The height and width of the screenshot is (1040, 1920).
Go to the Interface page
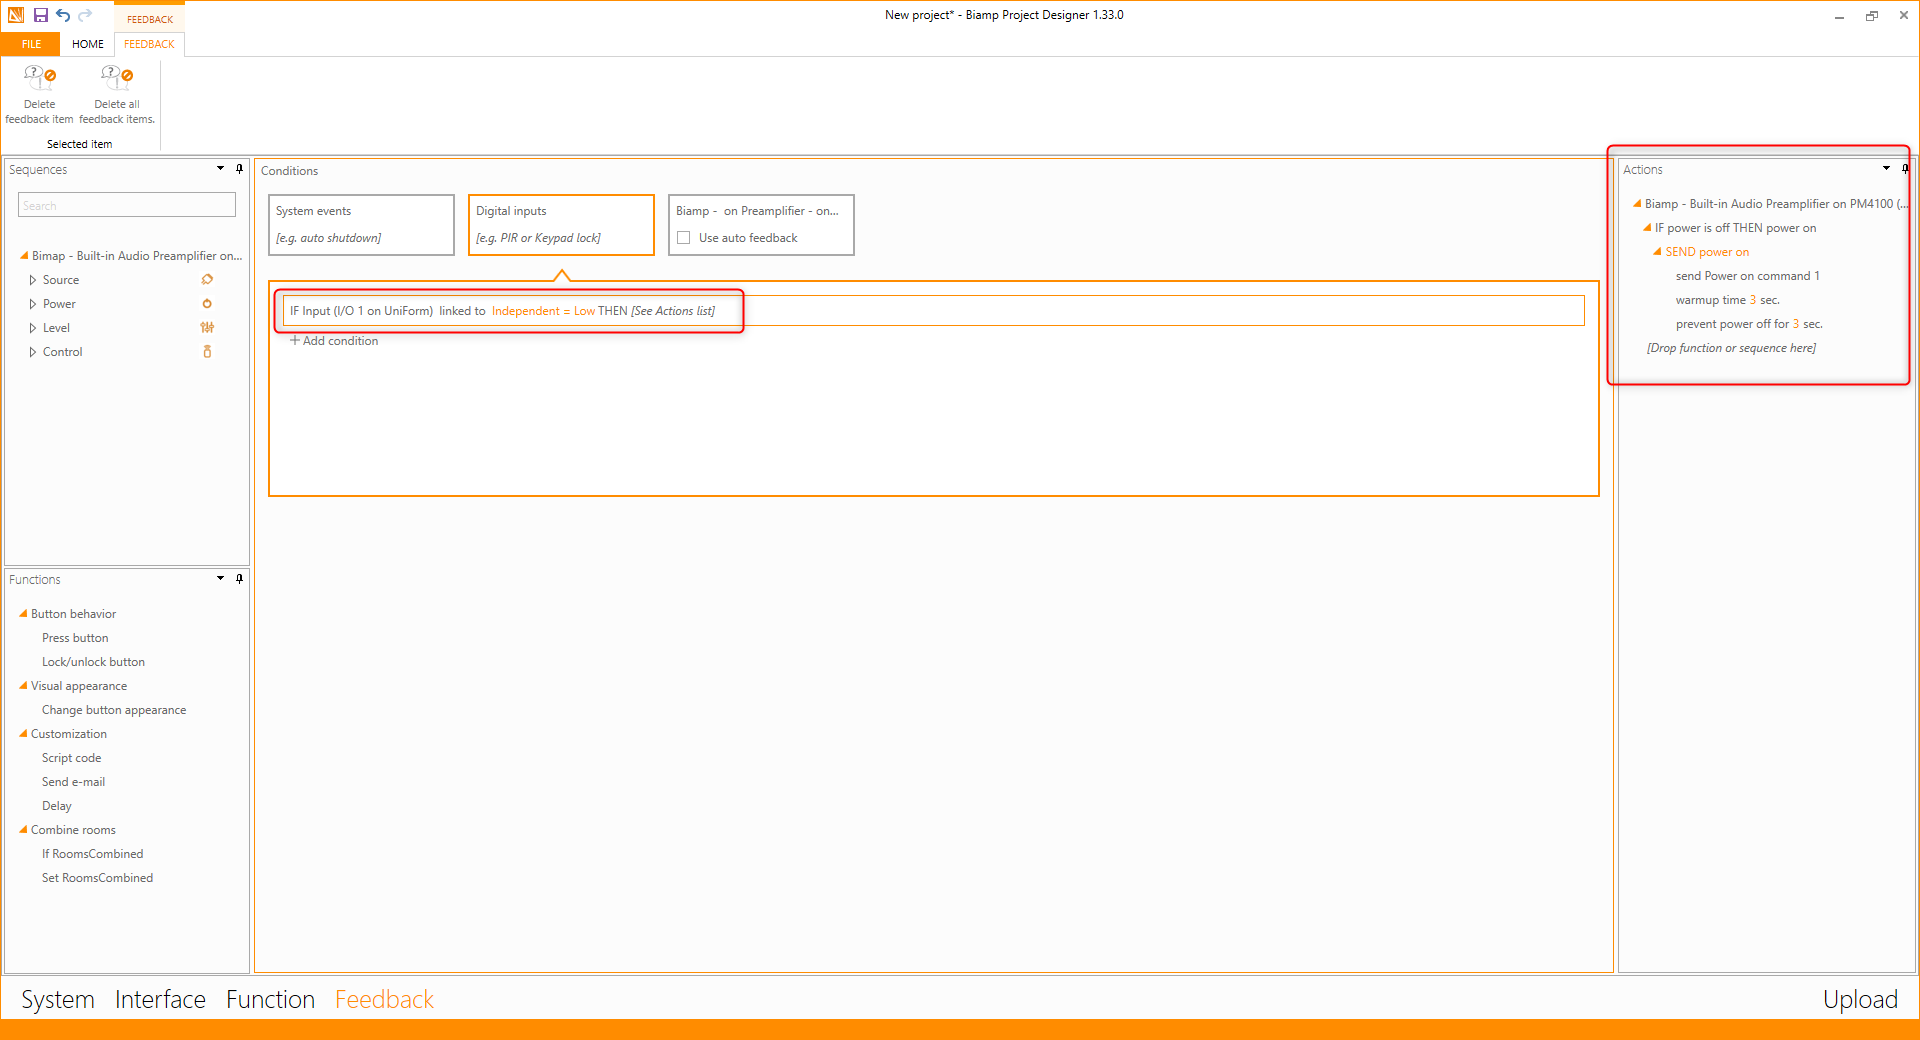click(x=160, y=999)
